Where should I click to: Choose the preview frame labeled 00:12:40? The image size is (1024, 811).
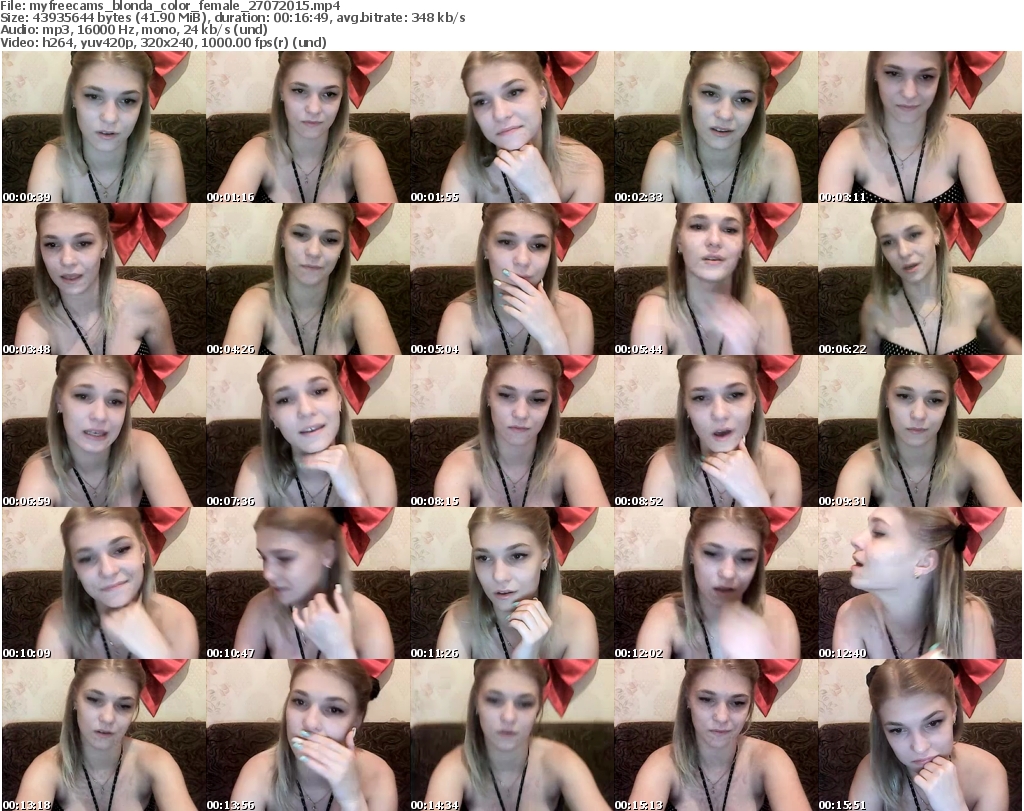pyautogui.click(x=920, y=583)
